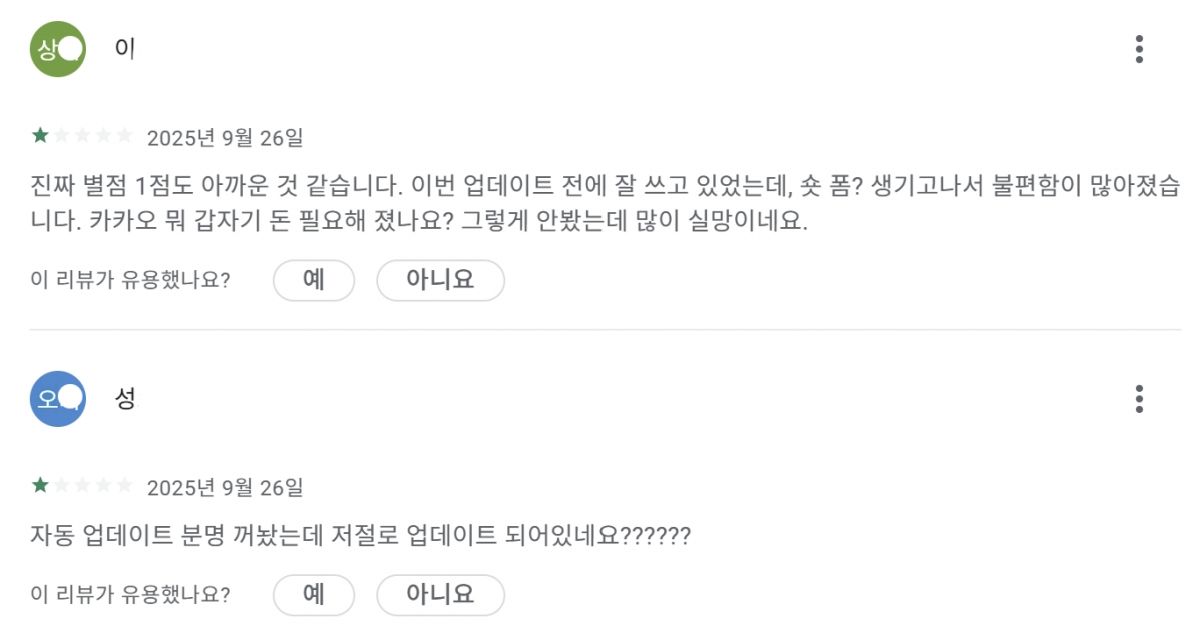Screen dimensions: 1200x640
Task: Click the filled green star on 성's review
Action: (40, 486)
